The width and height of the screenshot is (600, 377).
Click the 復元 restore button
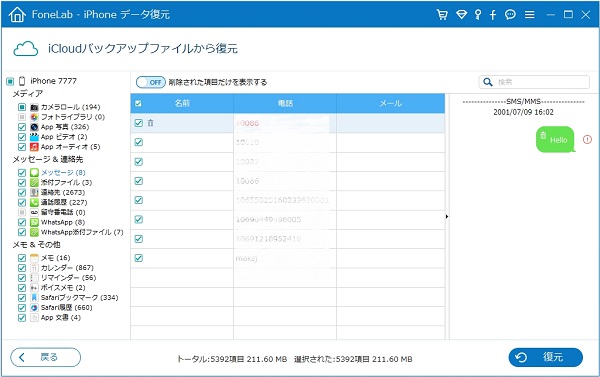coord(546,357)
